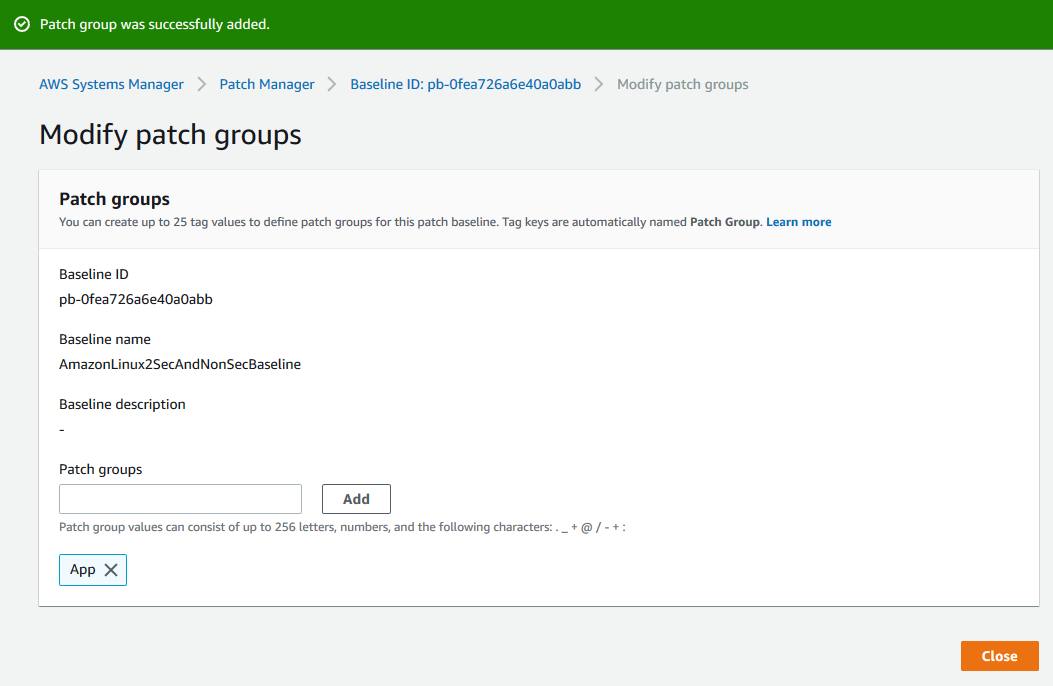Click the Patch groups panel header title
This screenshot has height=686, width=1053.
(114, 199)
